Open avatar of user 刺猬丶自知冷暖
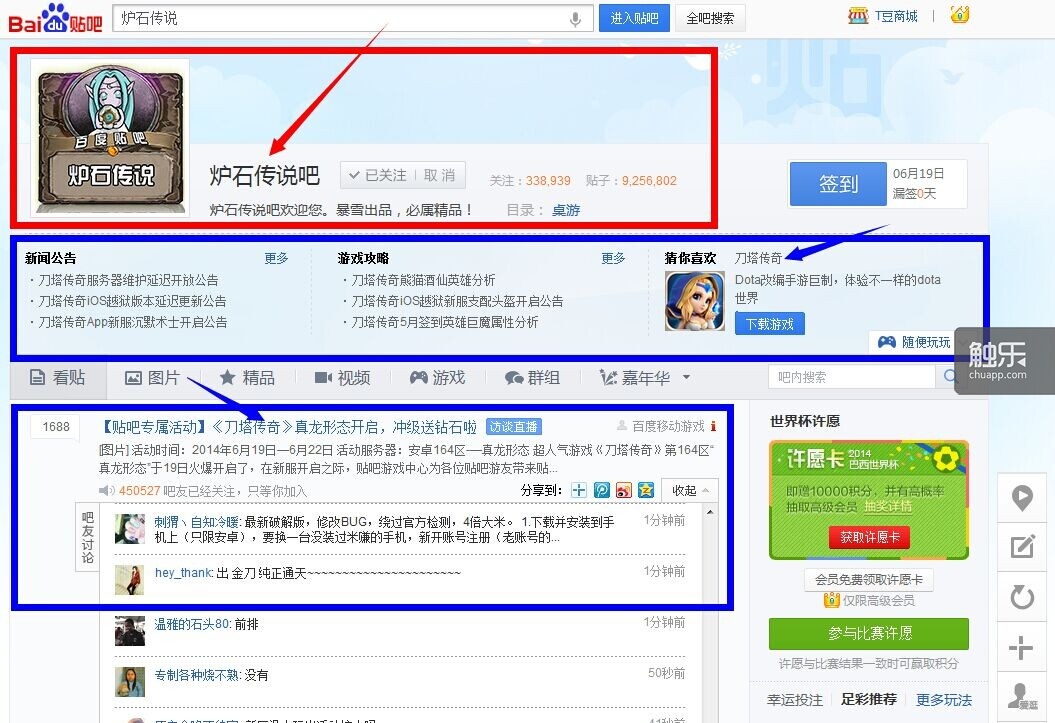This screenshot has width=1055, height=723. (x=130, y=529)
